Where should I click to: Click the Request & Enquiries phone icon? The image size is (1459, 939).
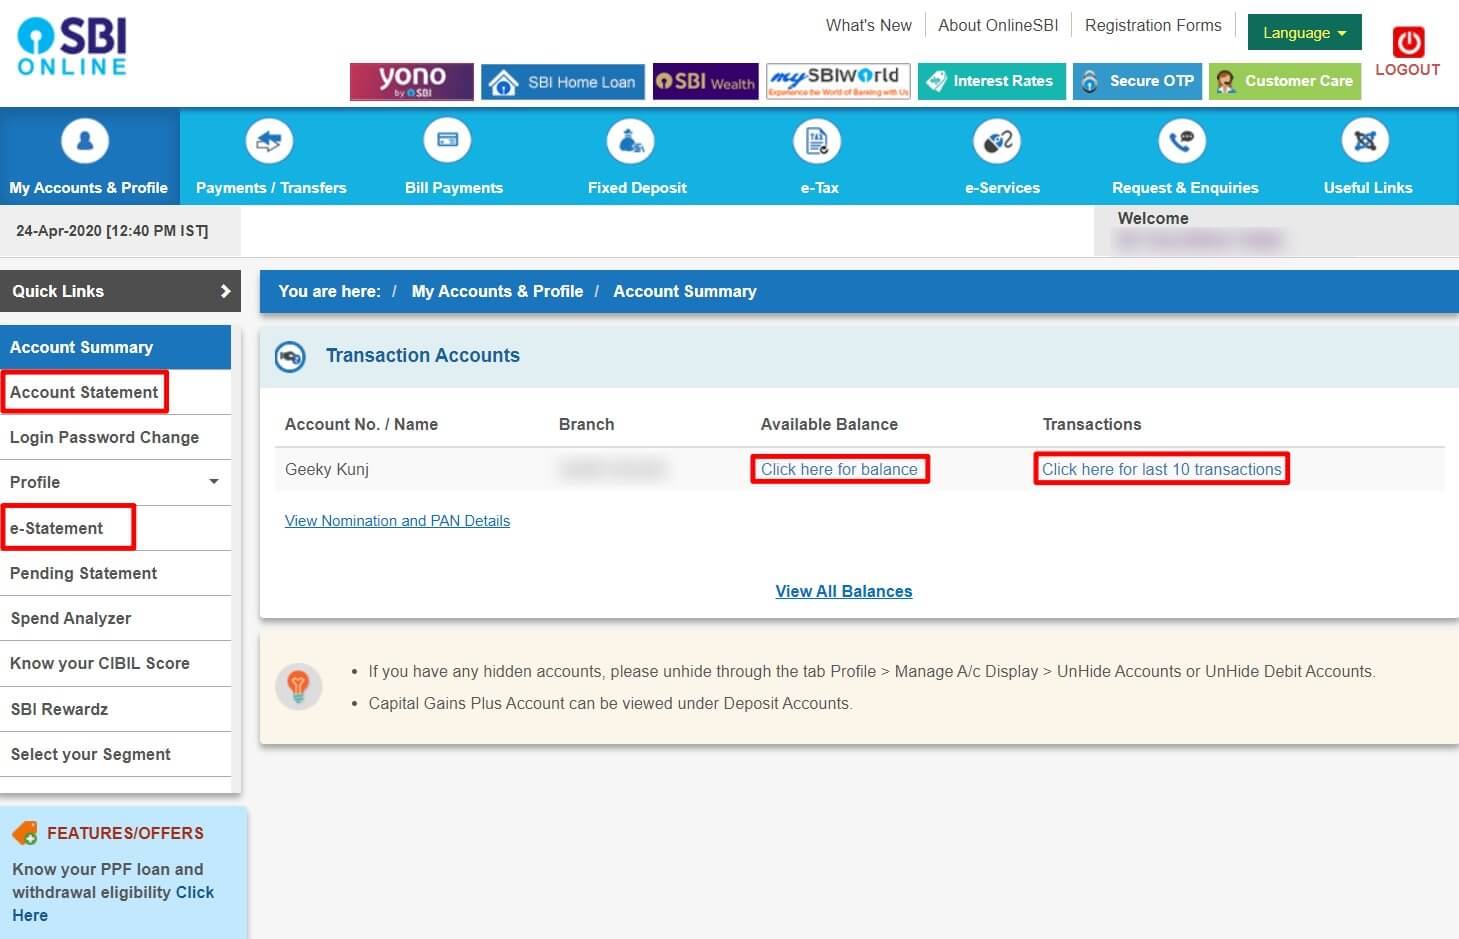click(1182, 141)
